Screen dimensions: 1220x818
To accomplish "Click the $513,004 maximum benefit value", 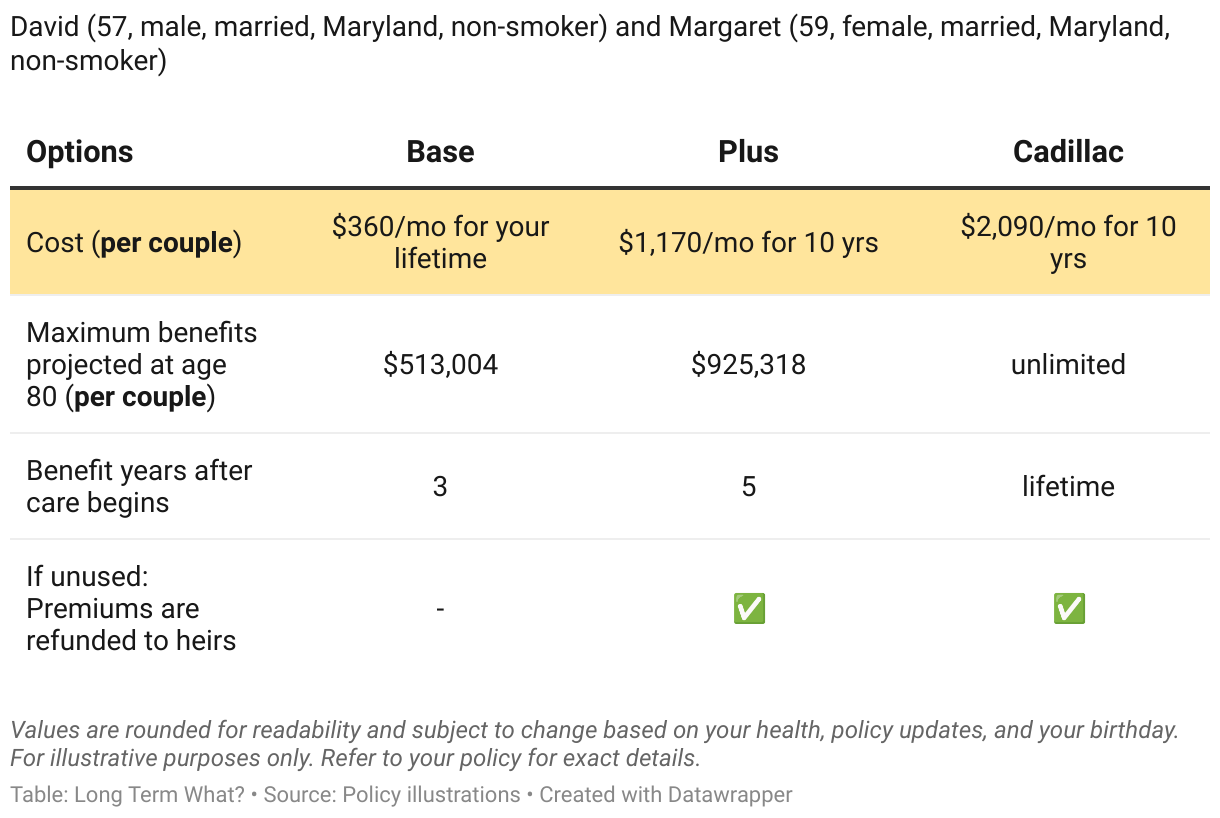I will (x=440, y=365).
